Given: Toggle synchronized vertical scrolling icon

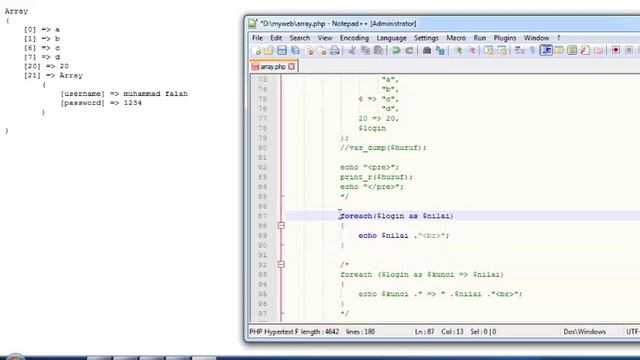Looking at the screenshot, I should (x=489, y=51).
